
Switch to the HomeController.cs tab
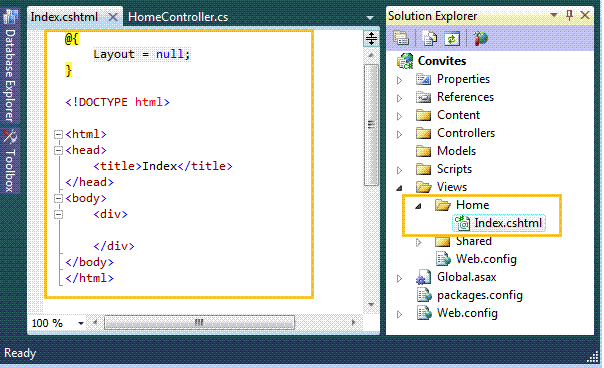coord(178,17)
